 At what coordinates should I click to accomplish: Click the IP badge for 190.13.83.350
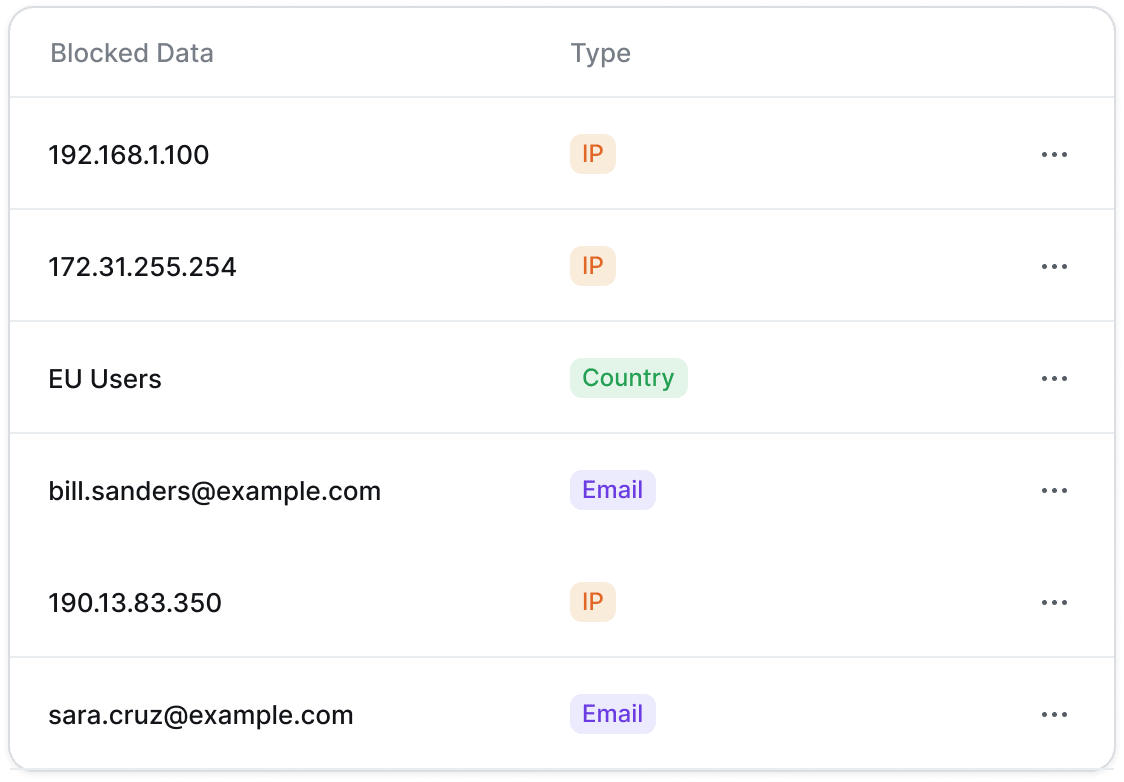[593, 602]
